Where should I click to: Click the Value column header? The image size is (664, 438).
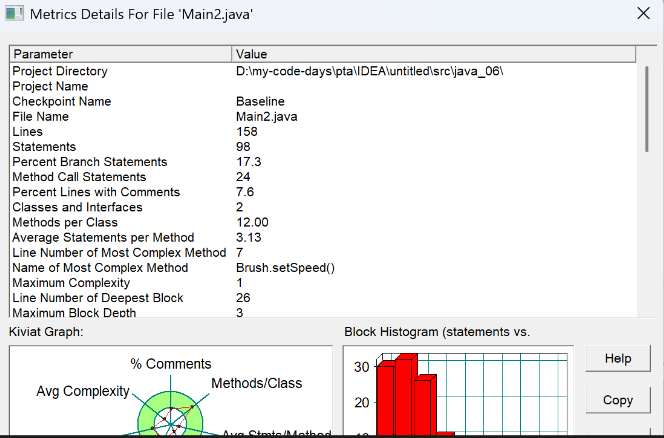(x=434, y=54)
